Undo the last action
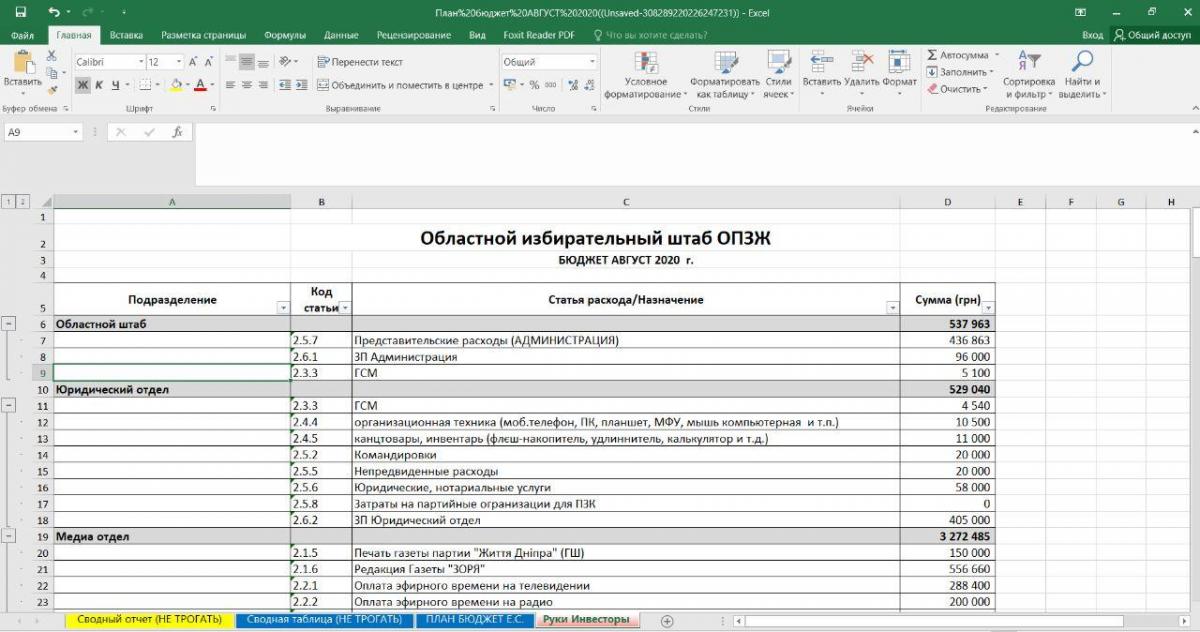Viewport: 1200px width, 632px height. (x=53, y=11)
